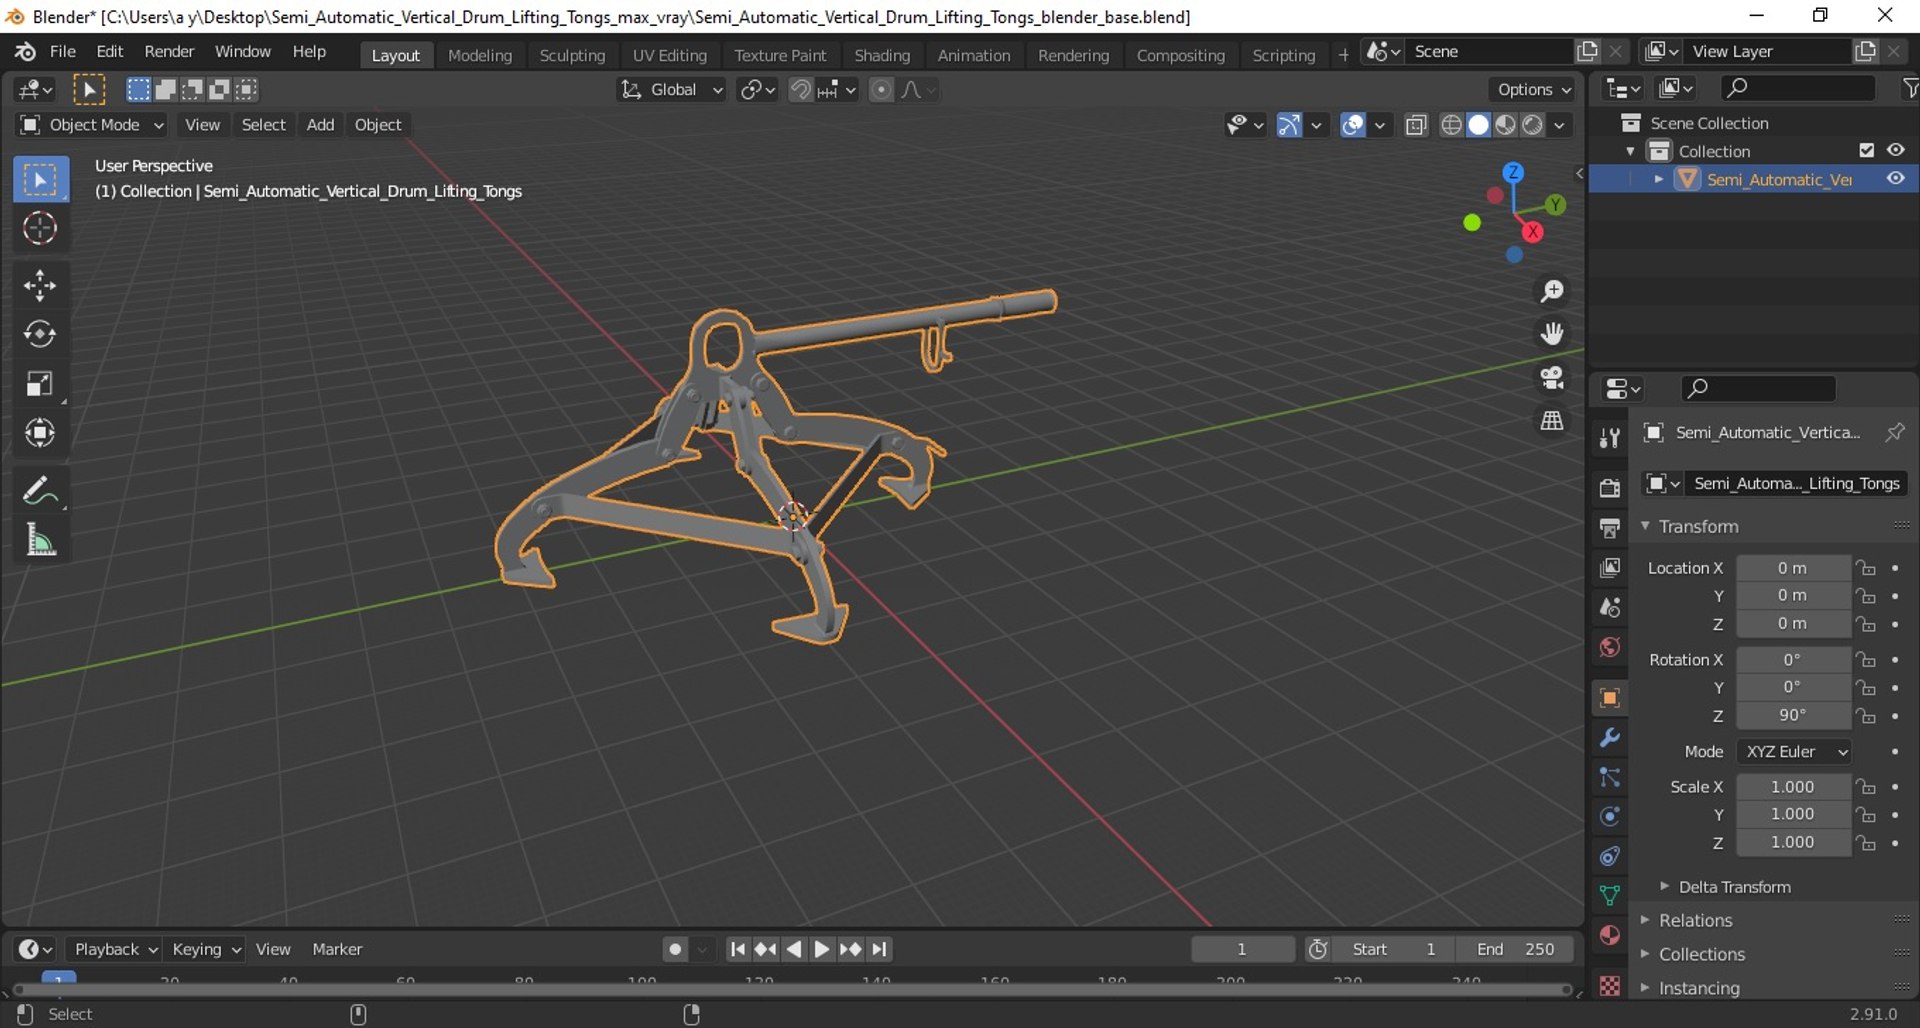Open the Scene properties tab
This screenshot has width=1920, height=1028.
[x=1609, y=608]
